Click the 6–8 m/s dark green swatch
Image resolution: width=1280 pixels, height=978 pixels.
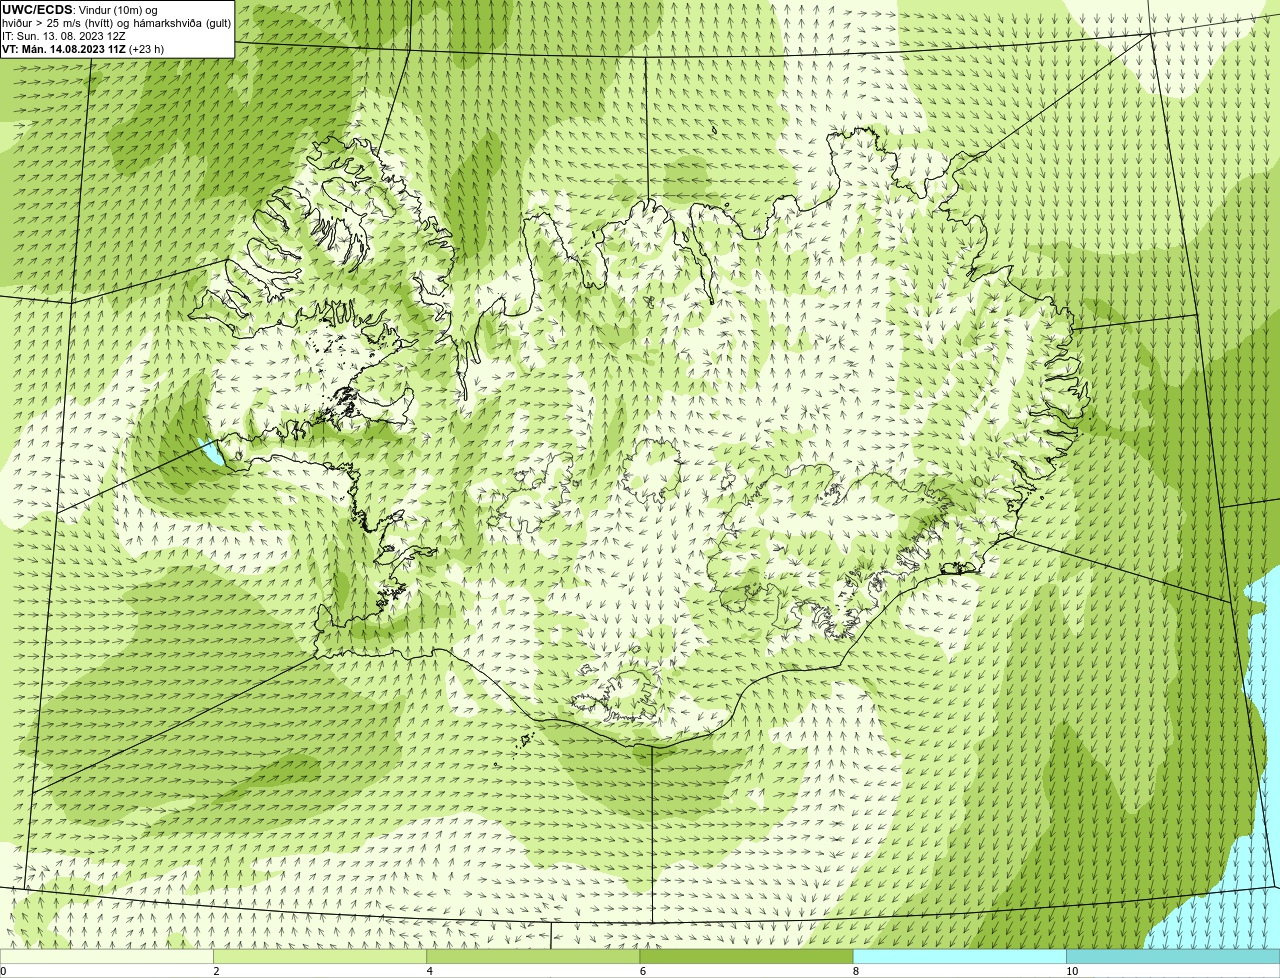(x=746, y=956)
